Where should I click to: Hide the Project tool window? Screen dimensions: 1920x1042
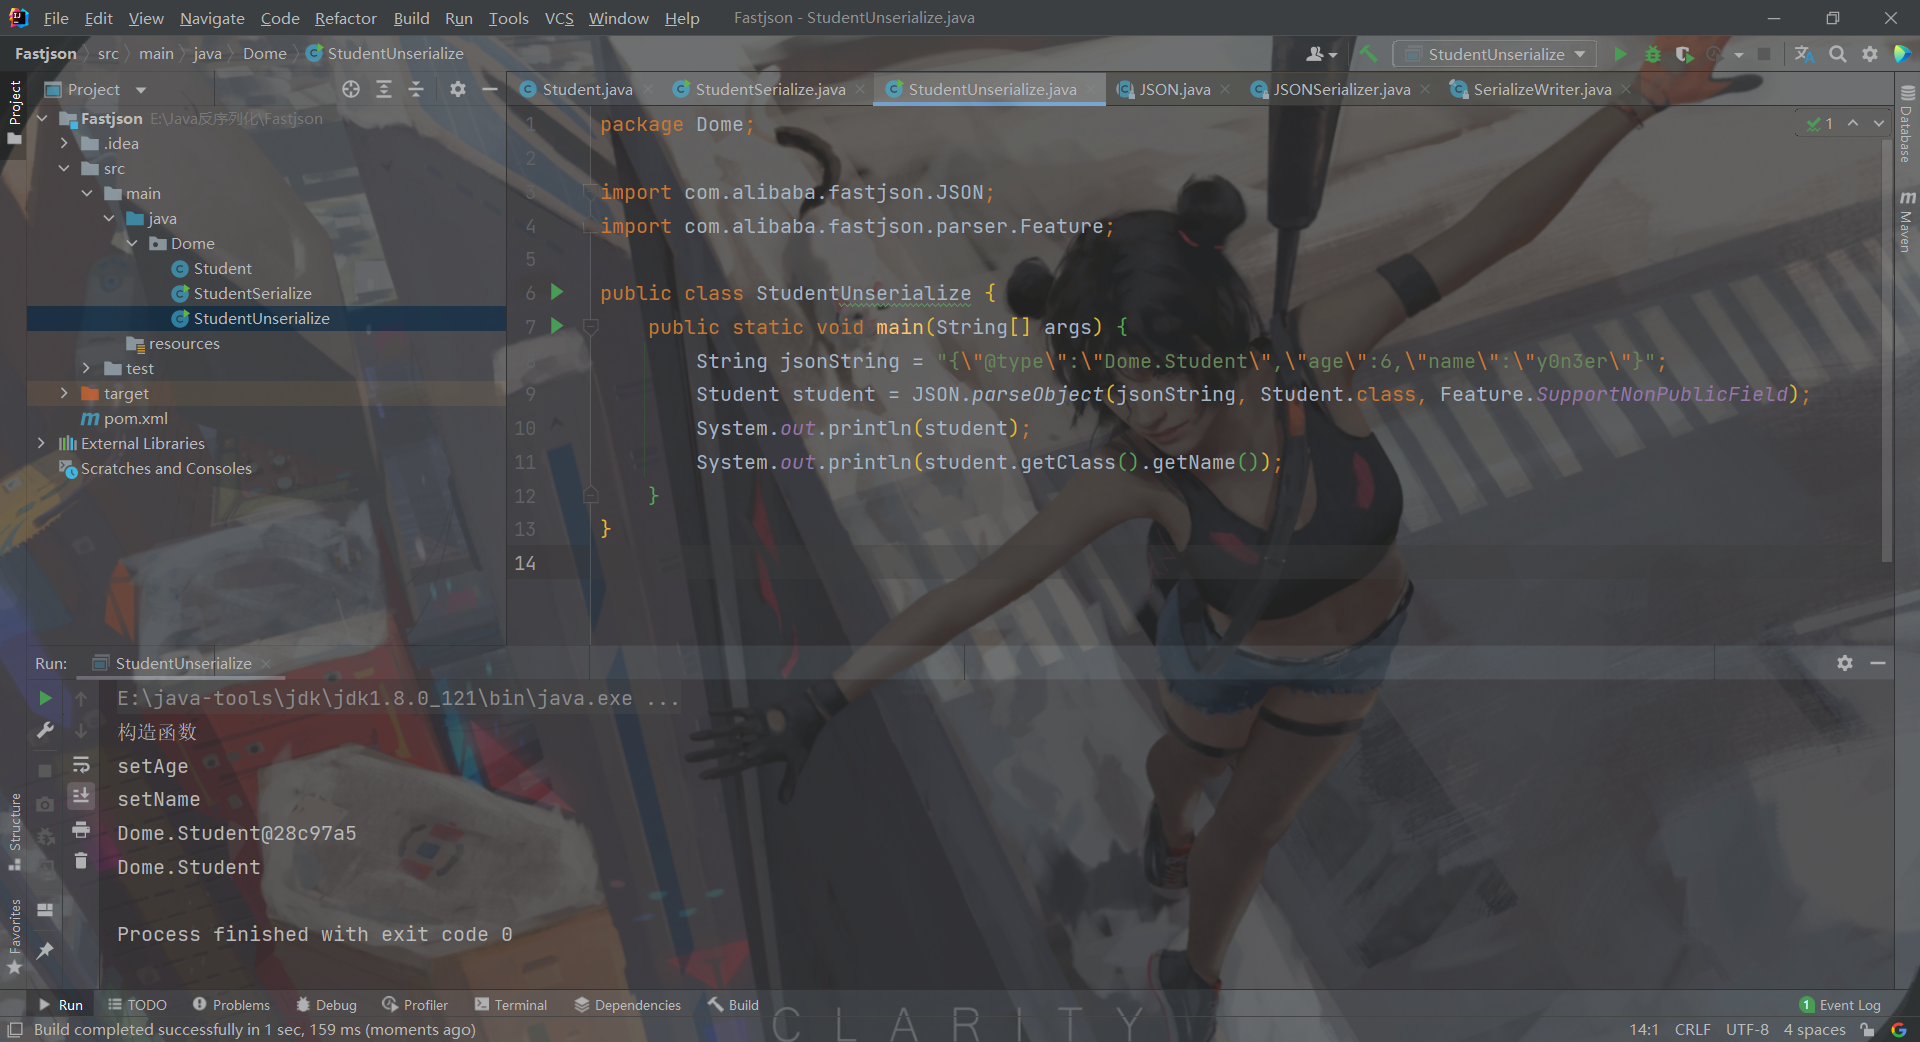(490, 89)
